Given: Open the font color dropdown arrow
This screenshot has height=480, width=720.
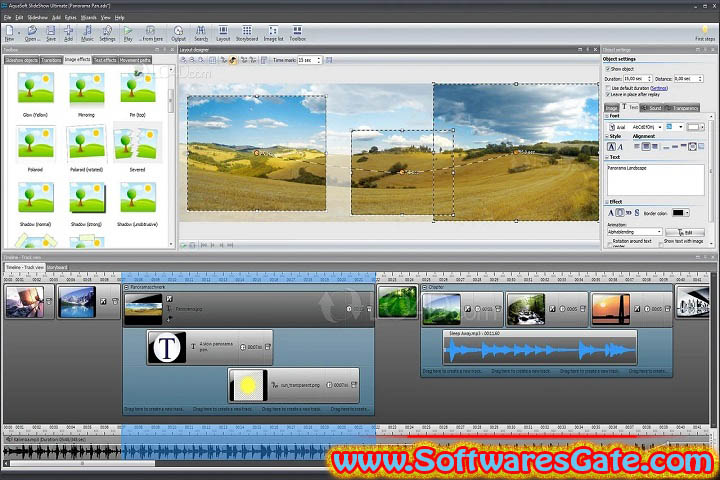Looking at the screenshot, I should point(702,127).
